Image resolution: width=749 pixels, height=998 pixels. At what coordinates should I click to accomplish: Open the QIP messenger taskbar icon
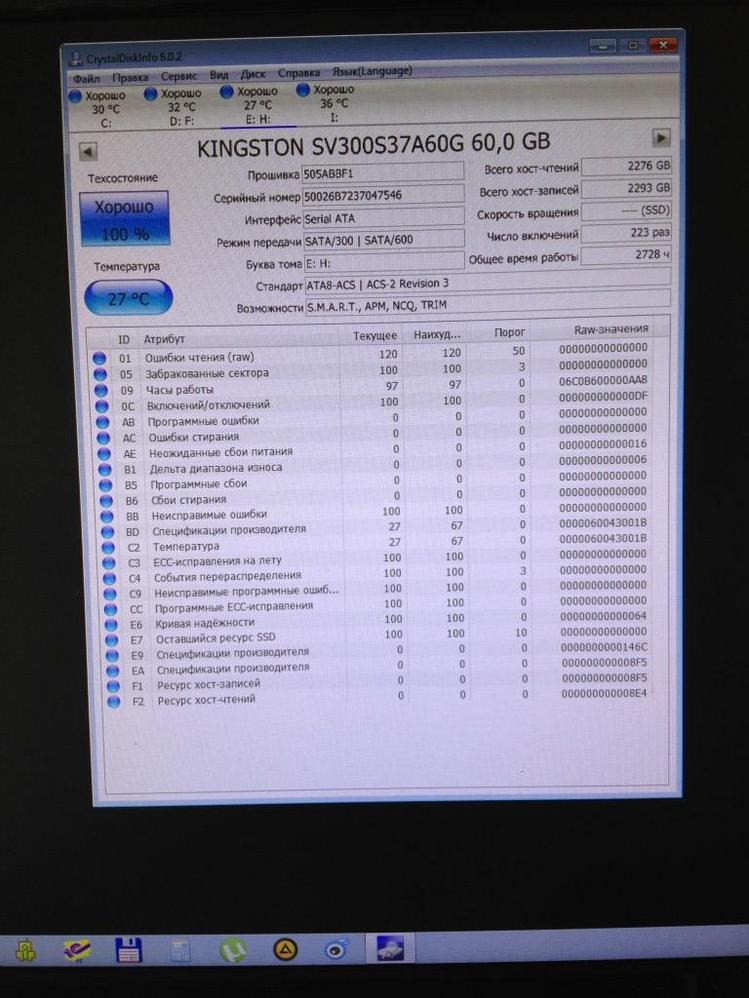coord(25,951)
